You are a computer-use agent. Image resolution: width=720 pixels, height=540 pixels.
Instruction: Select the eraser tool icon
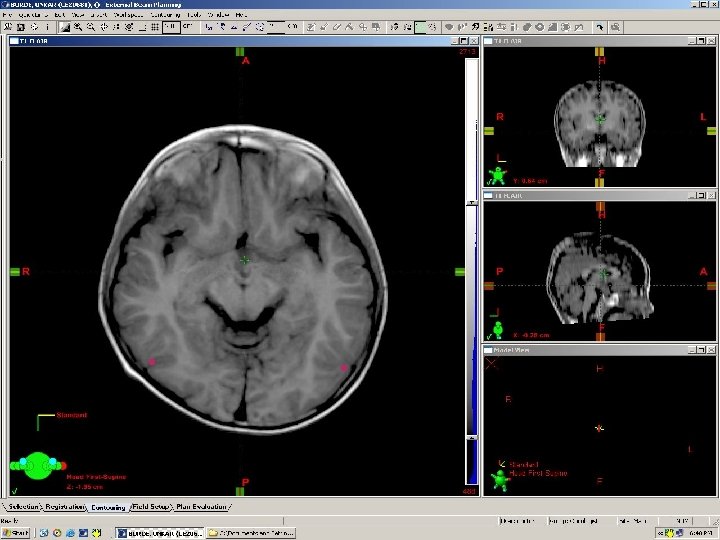(337, 27)
